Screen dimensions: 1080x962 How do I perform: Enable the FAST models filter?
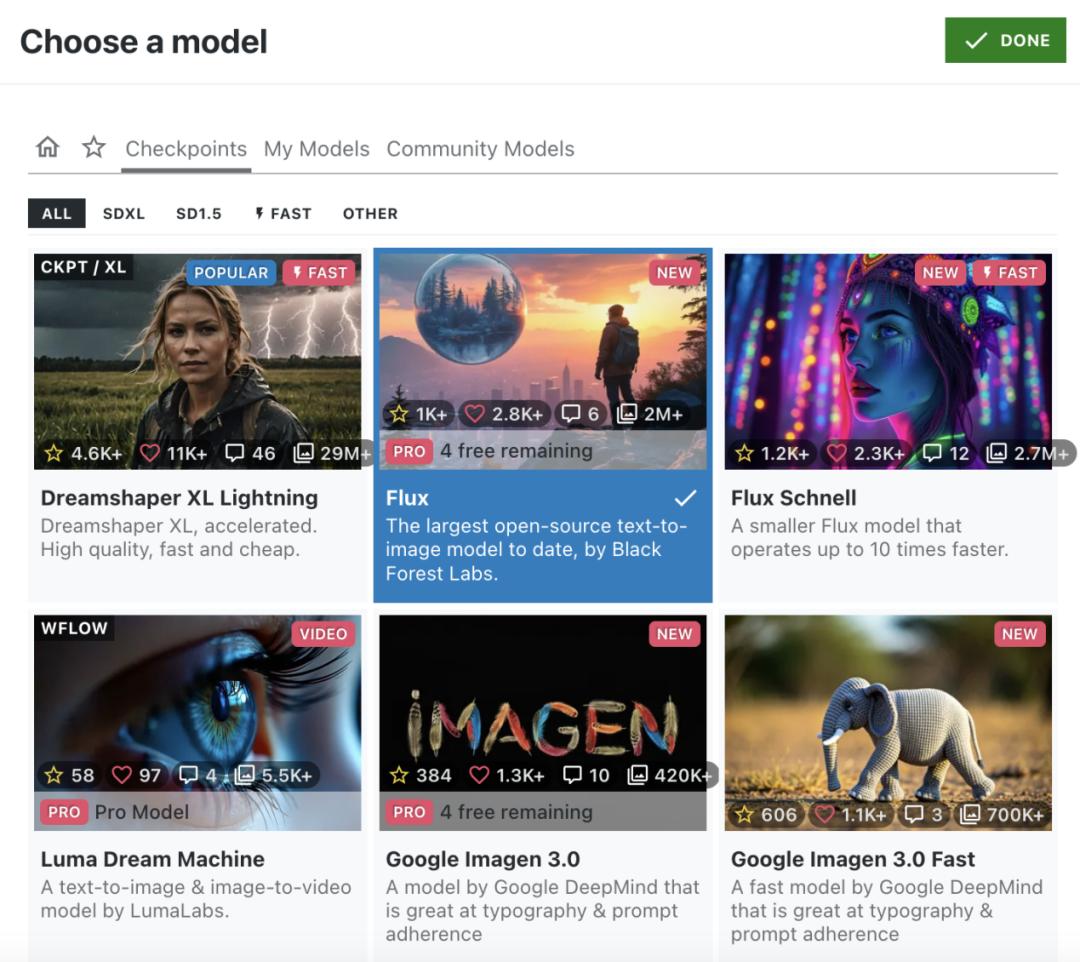[x=283, y=213]
